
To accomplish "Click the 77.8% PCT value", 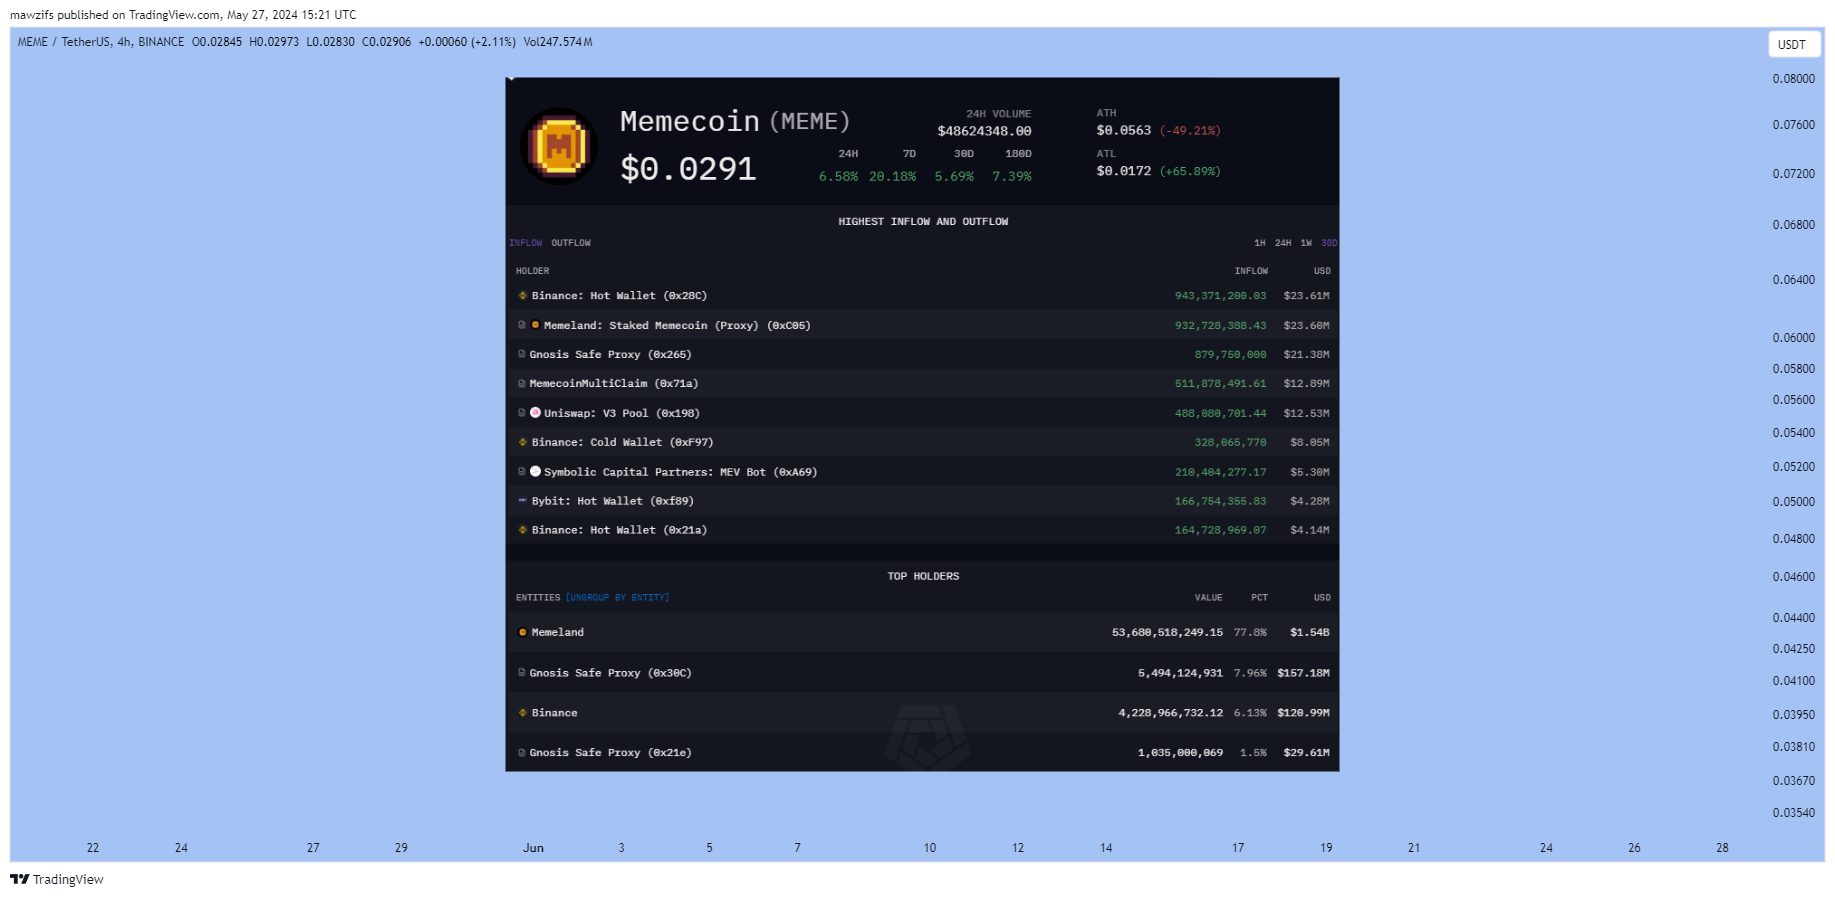I will click(x=1250, y=632).
